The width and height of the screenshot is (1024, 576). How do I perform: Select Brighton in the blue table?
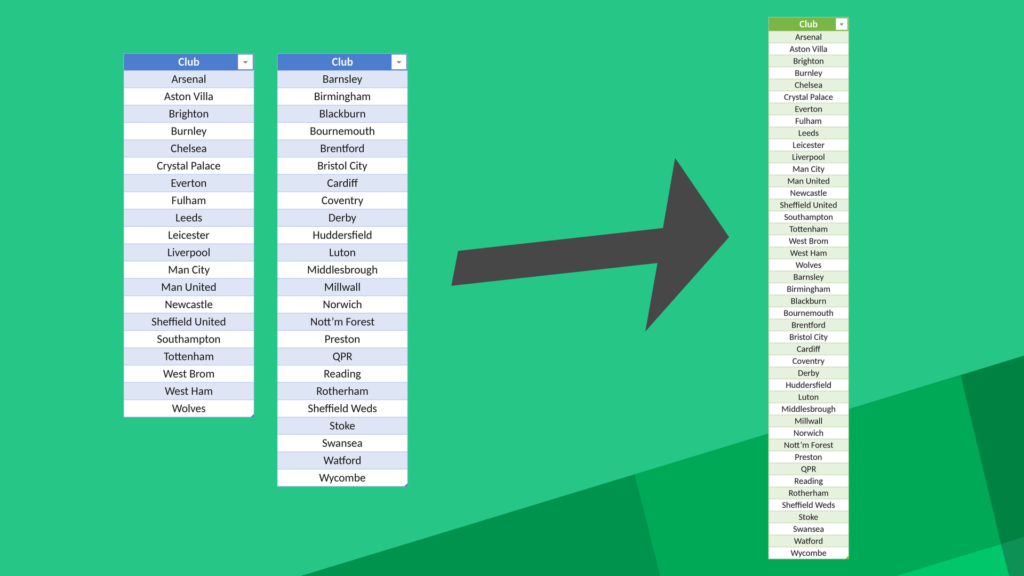[x=189, y=114]
